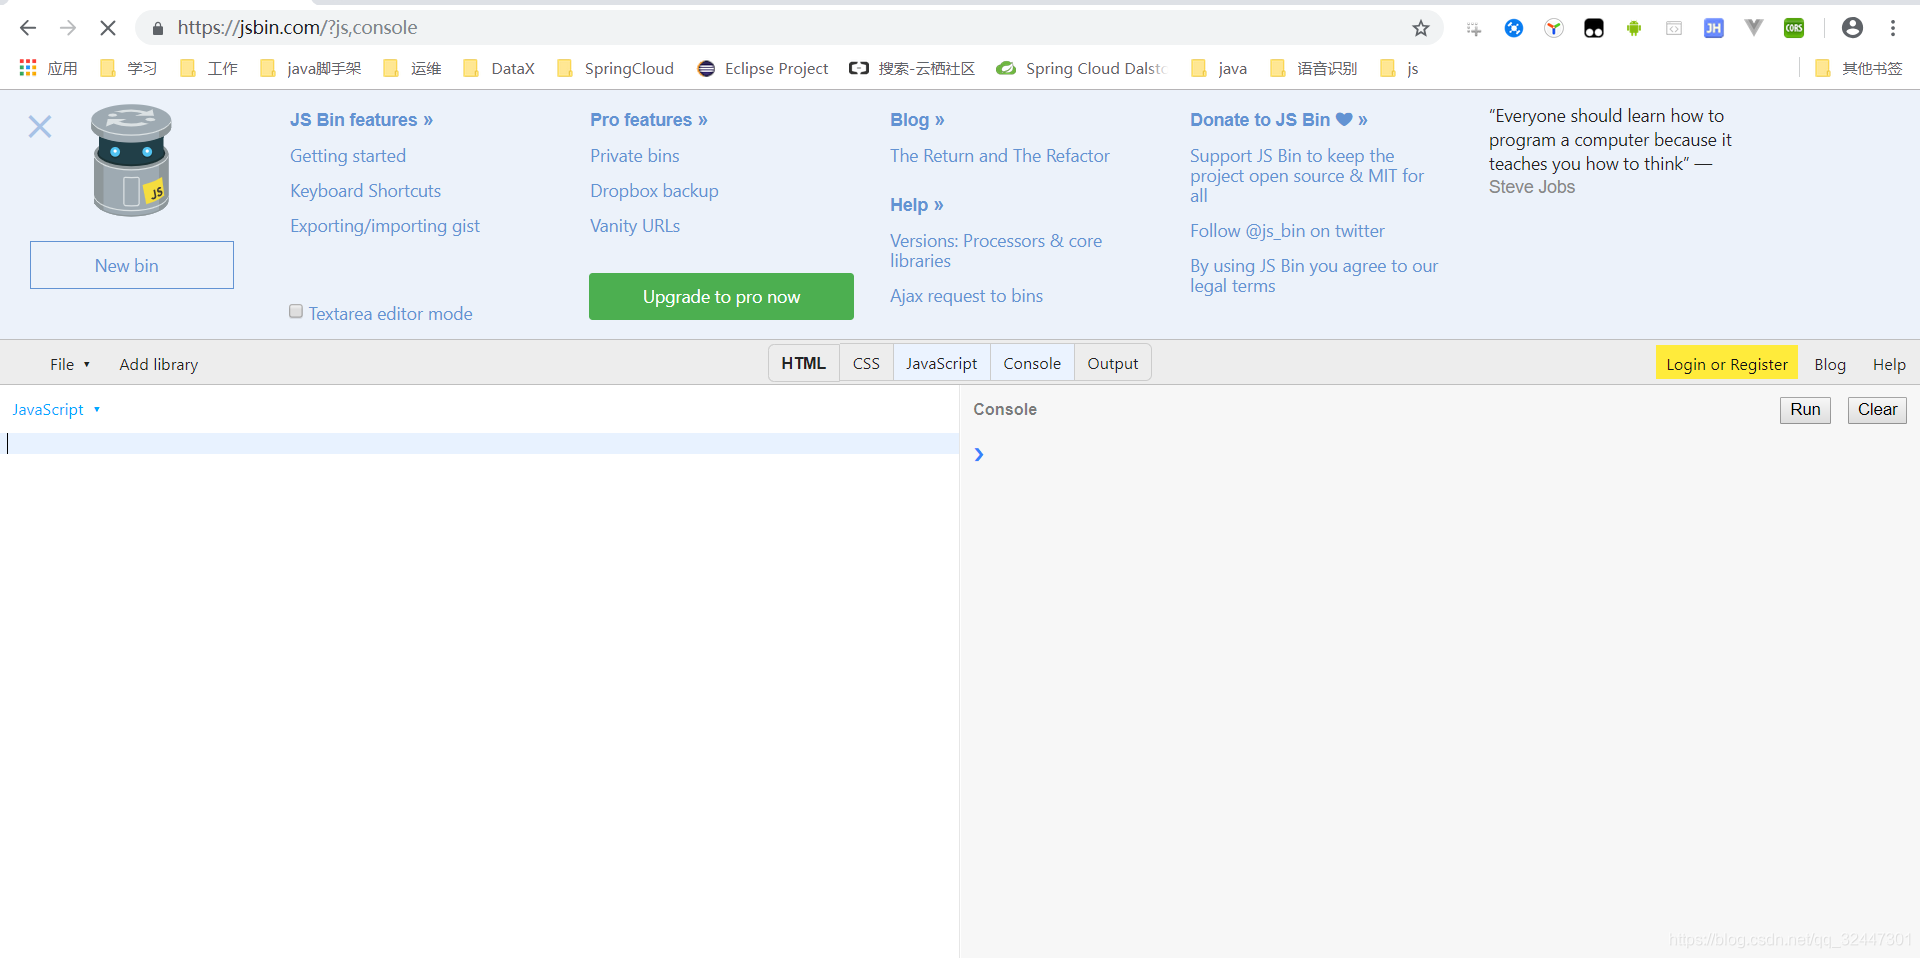Click the blue circular extension icon
Image resolution: width=1920 pixels, height=958 pixels.
tap(1514, 28)
